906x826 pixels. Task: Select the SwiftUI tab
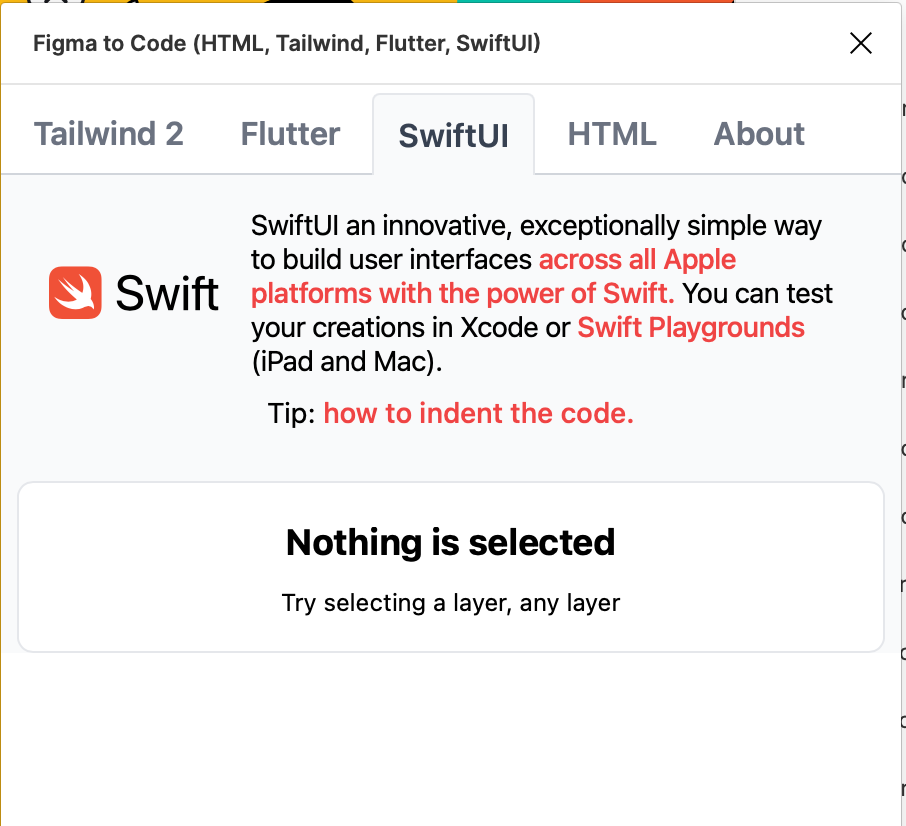pyautogui.click(x=453, y=135)
